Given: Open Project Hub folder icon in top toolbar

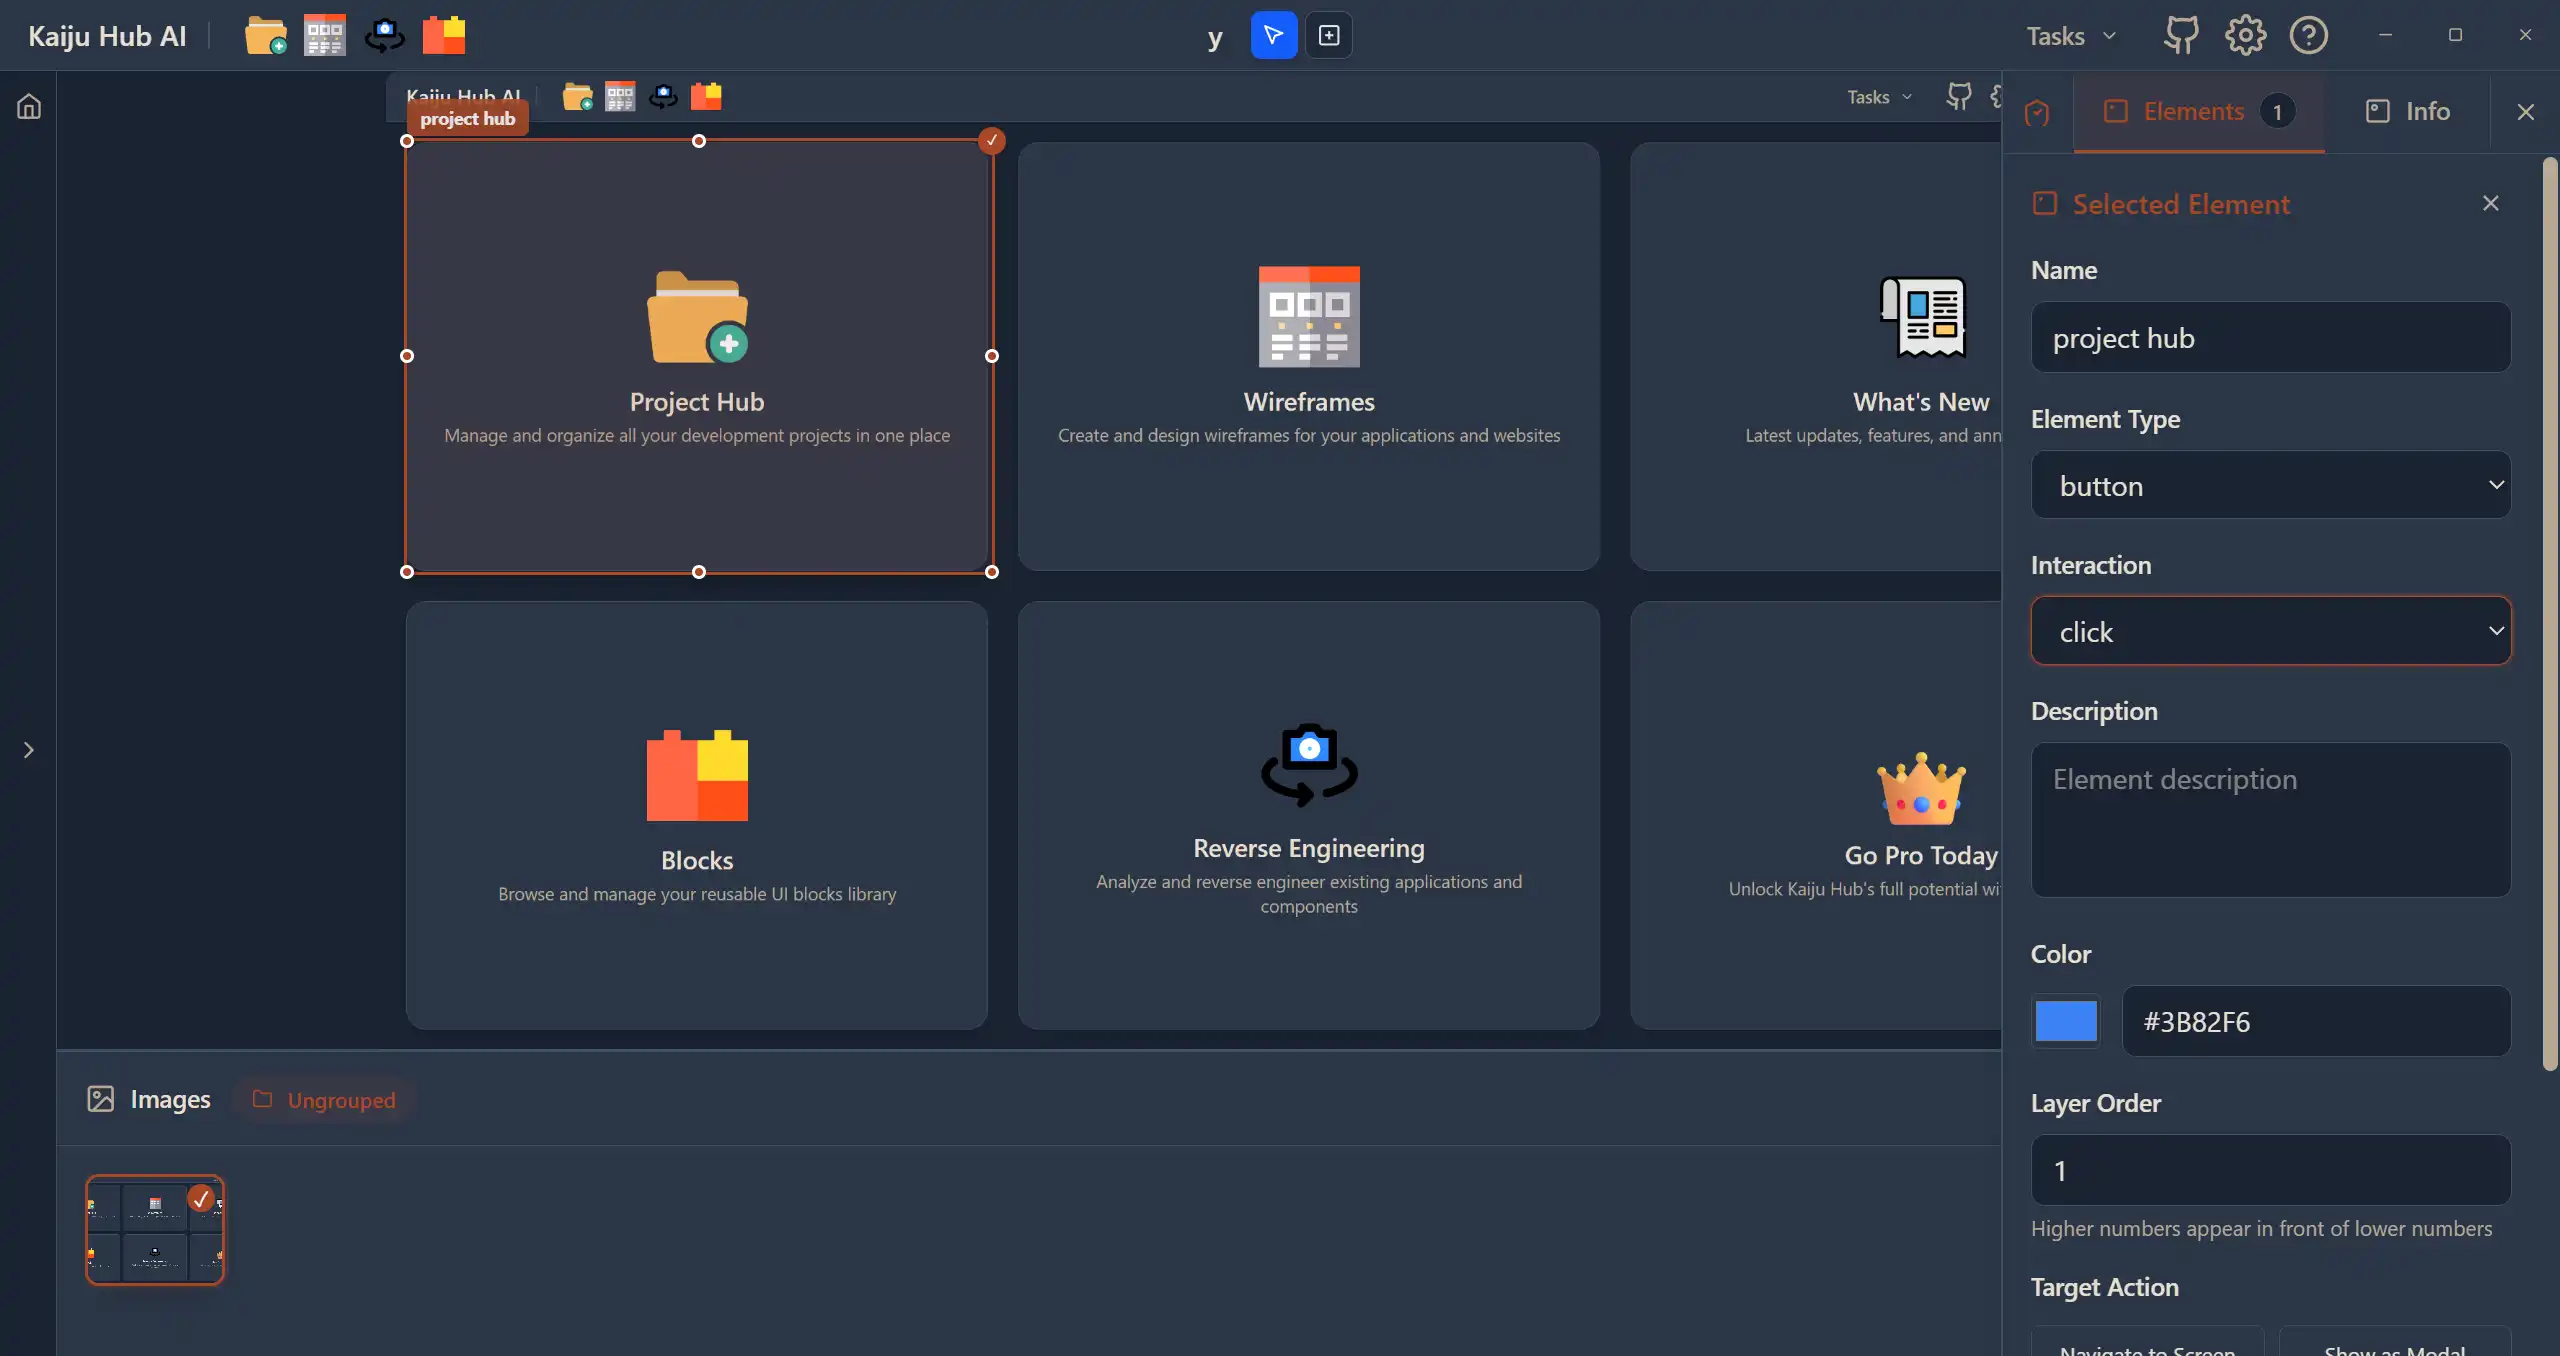Looking at the screenshot, I should click(266, 35).
